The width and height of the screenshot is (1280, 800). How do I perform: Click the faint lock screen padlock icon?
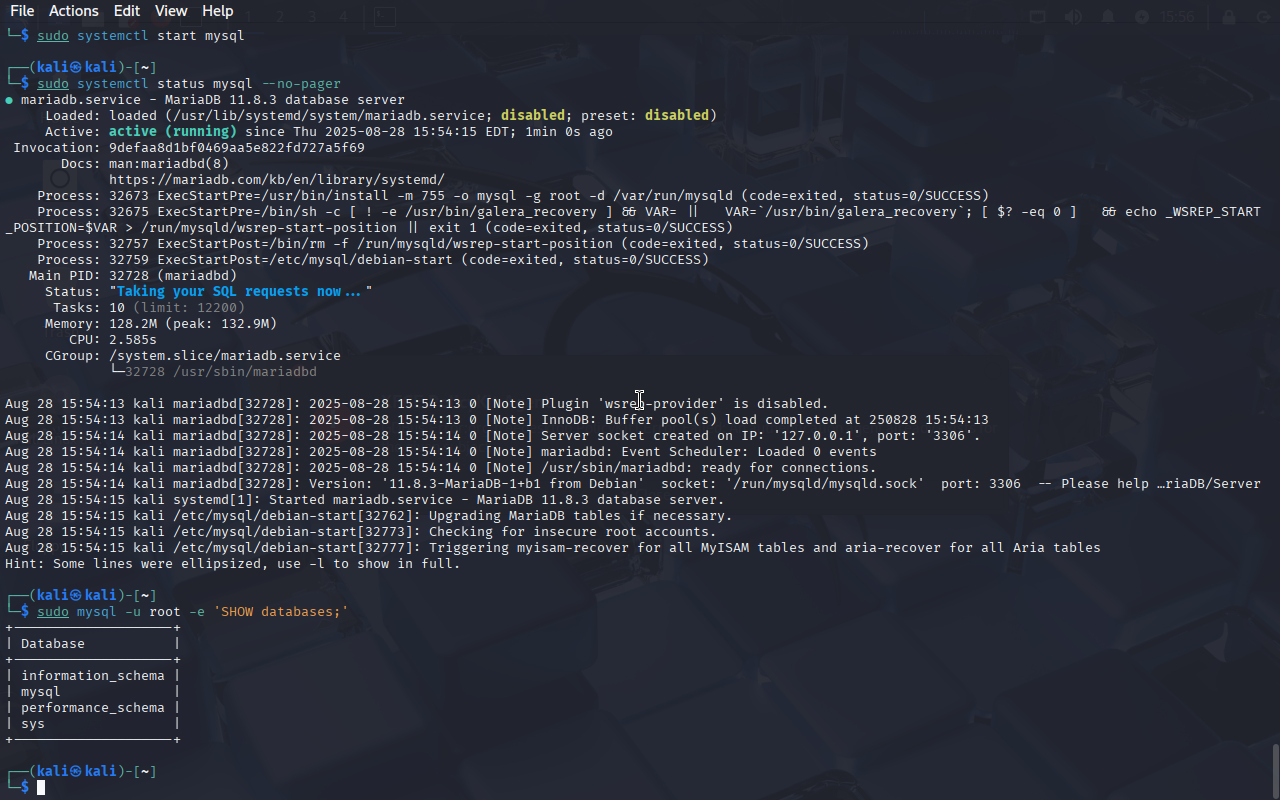point(1229,17)
